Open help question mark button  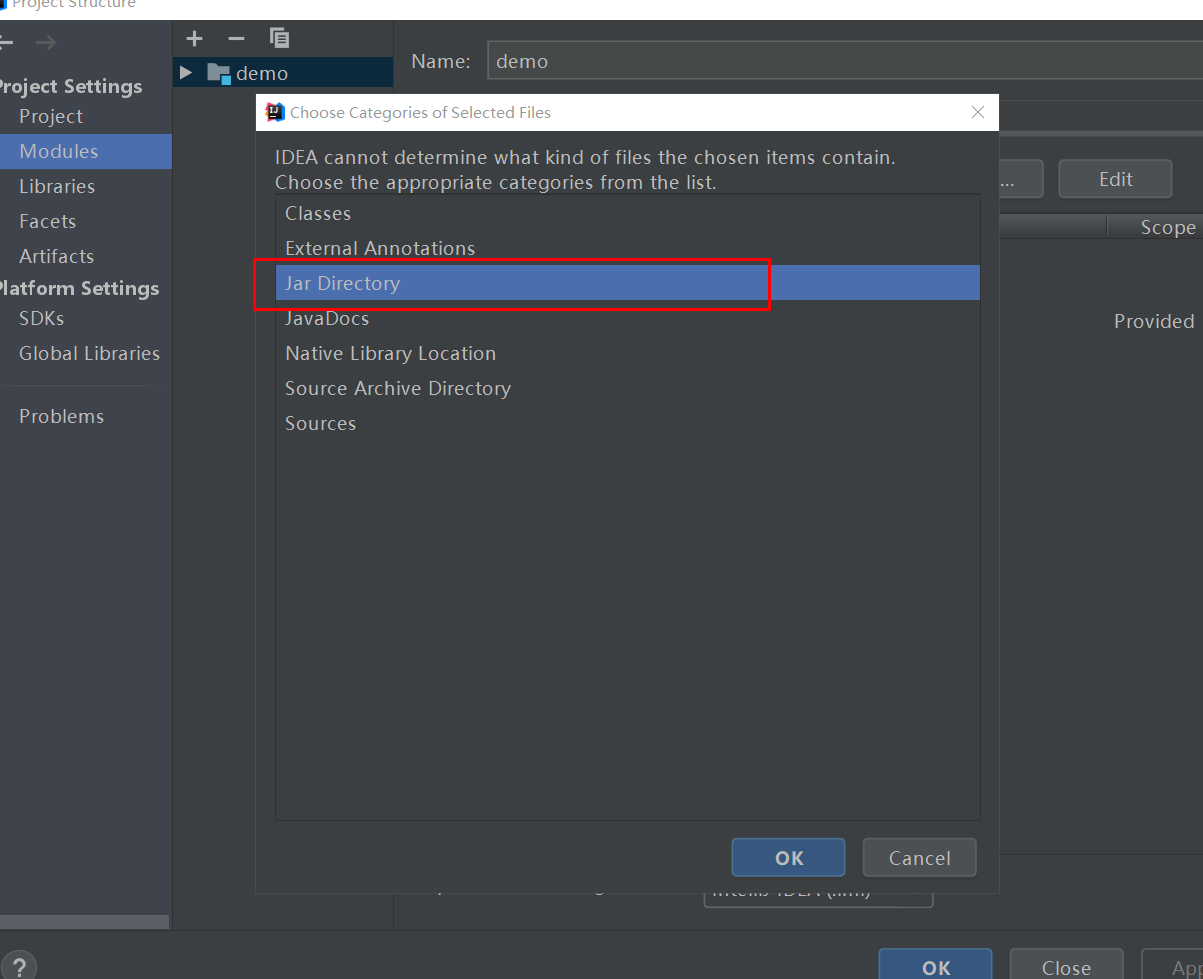pos(18,966)
